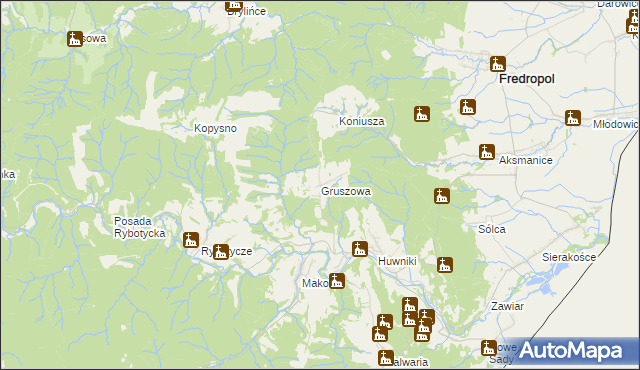Click the church marker at Fredropol
Viewport: 640px width, 370px height.
click(x=498, y=64)
